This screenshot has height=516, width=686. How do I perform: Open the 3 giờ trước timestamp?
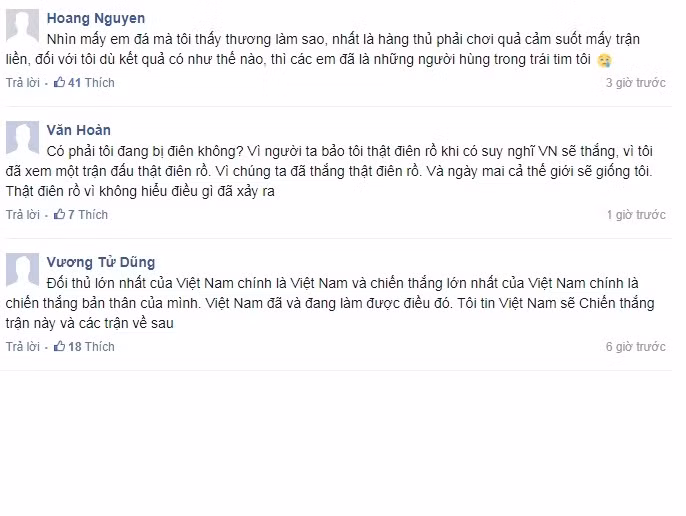pos(636,83)
